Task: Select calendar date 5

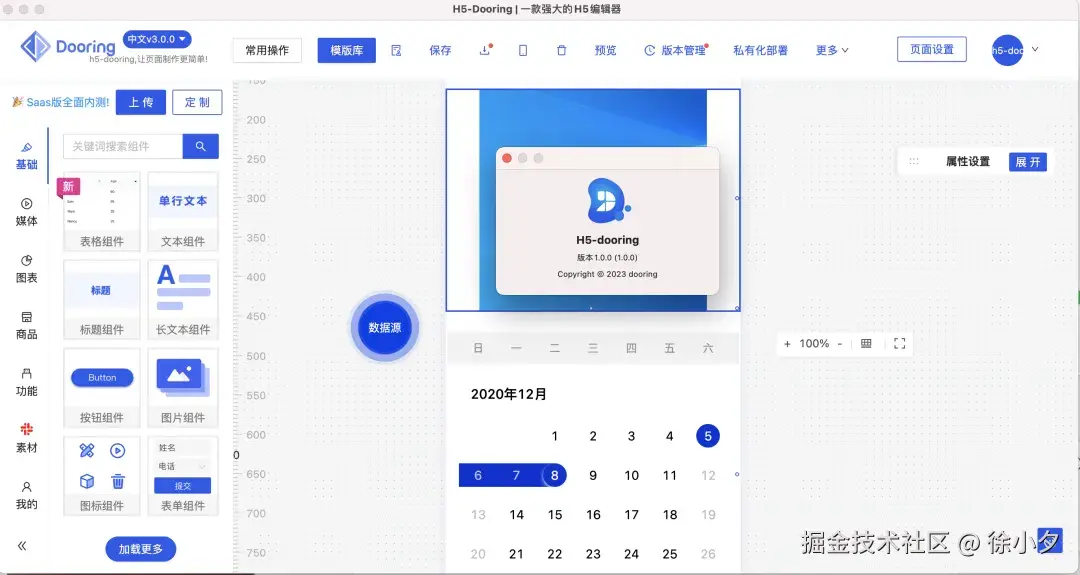Action: tap(707, 436)
